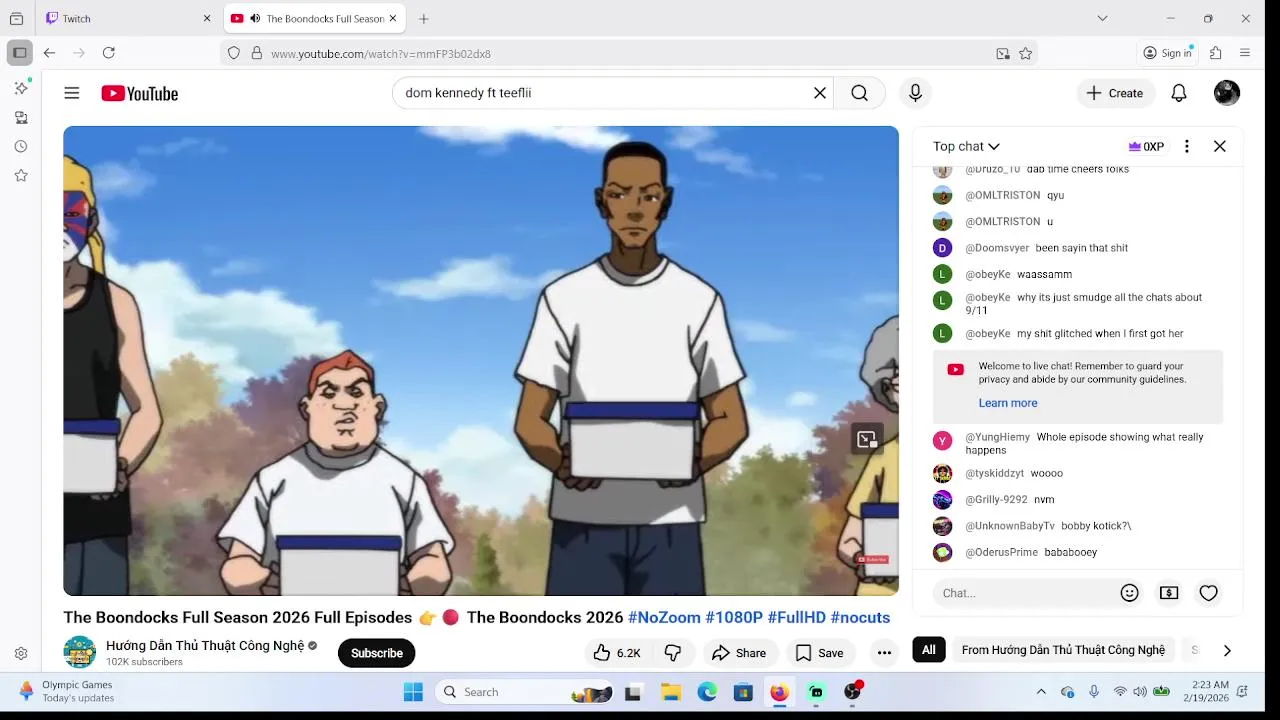Mute the Boondocks tab audio
The image size is (1280, 720).
pyautogui.click(x=255, y=18)
